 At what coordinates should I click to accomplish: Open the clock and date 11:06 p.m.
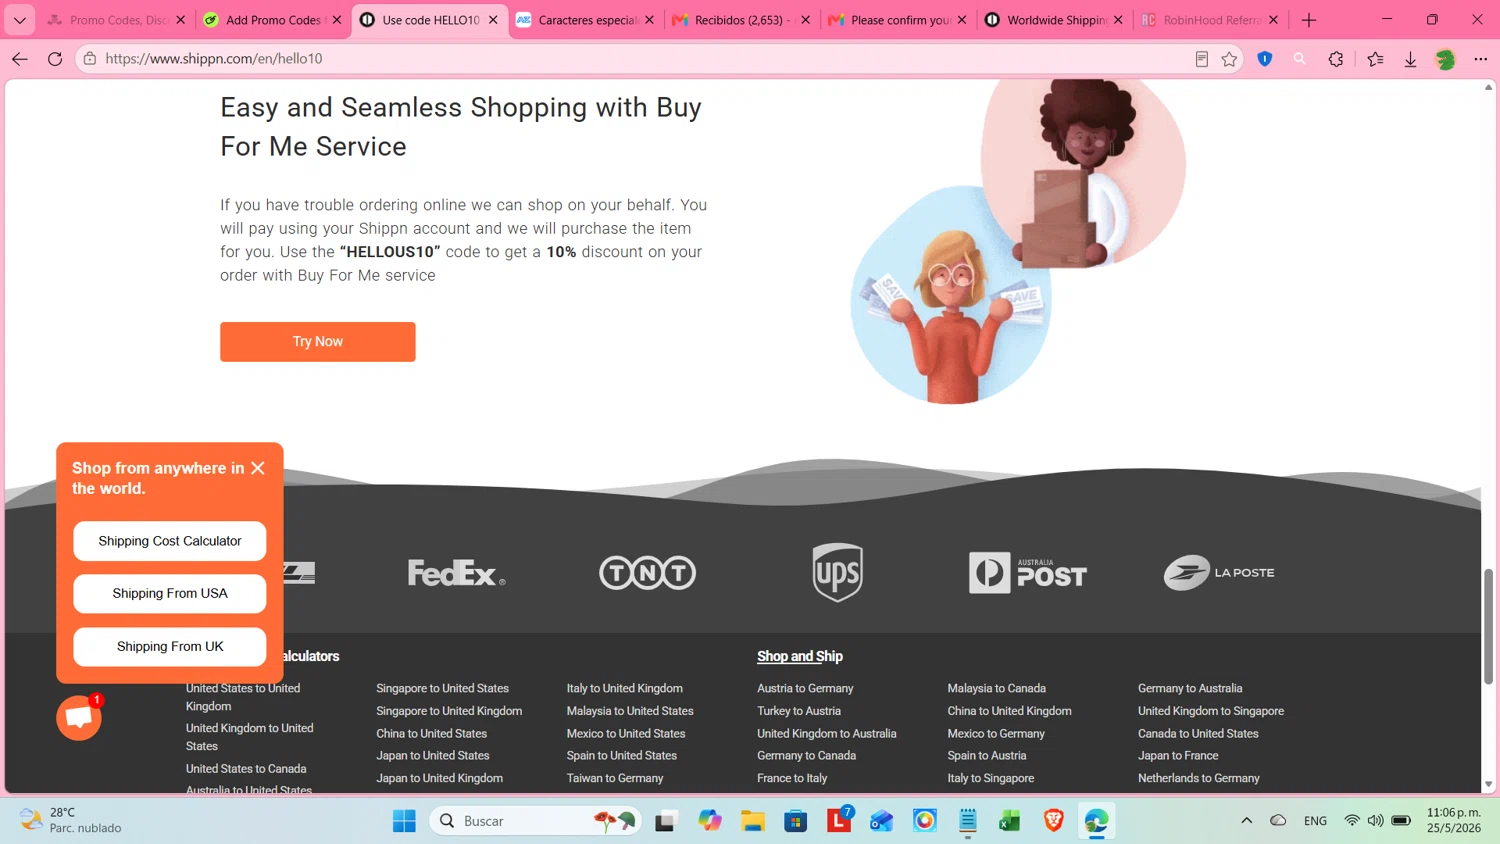(1454, 821)
